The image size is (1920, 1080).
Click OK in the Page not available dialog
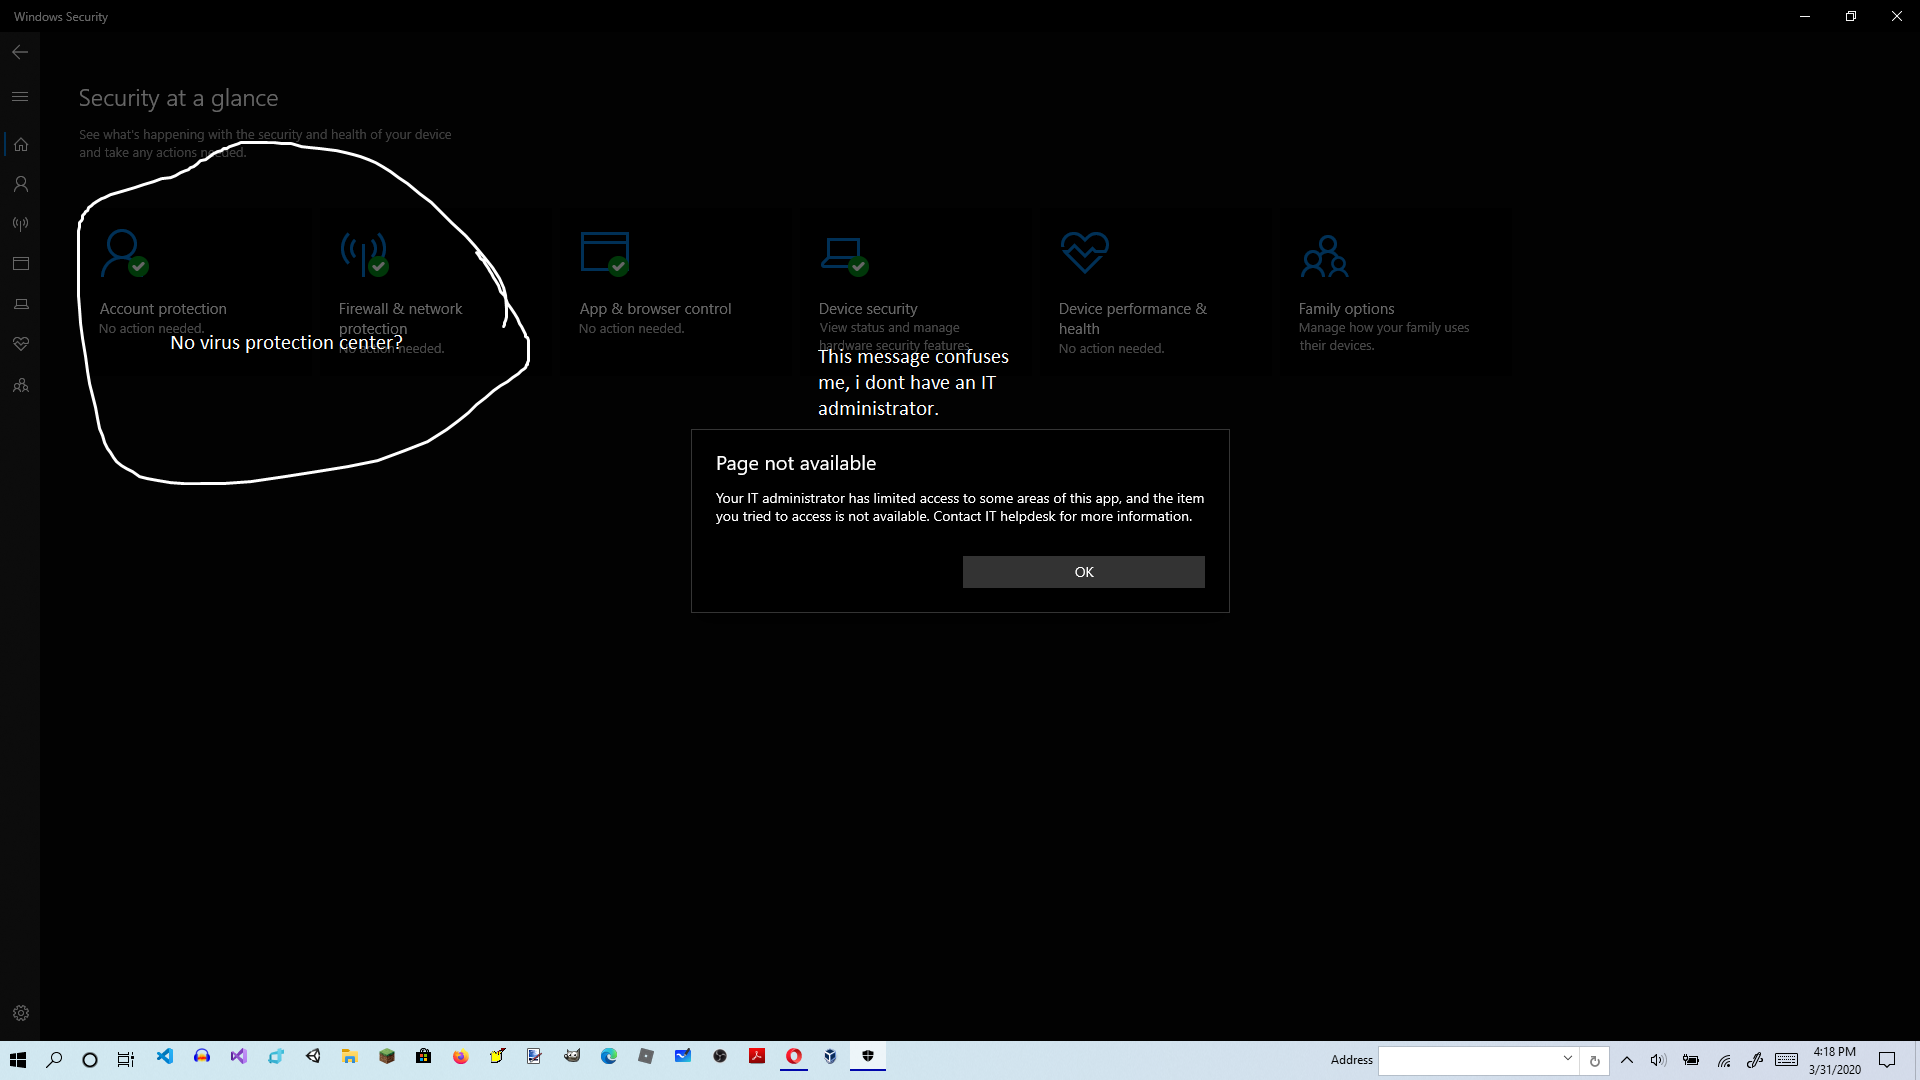(1083, 572)
